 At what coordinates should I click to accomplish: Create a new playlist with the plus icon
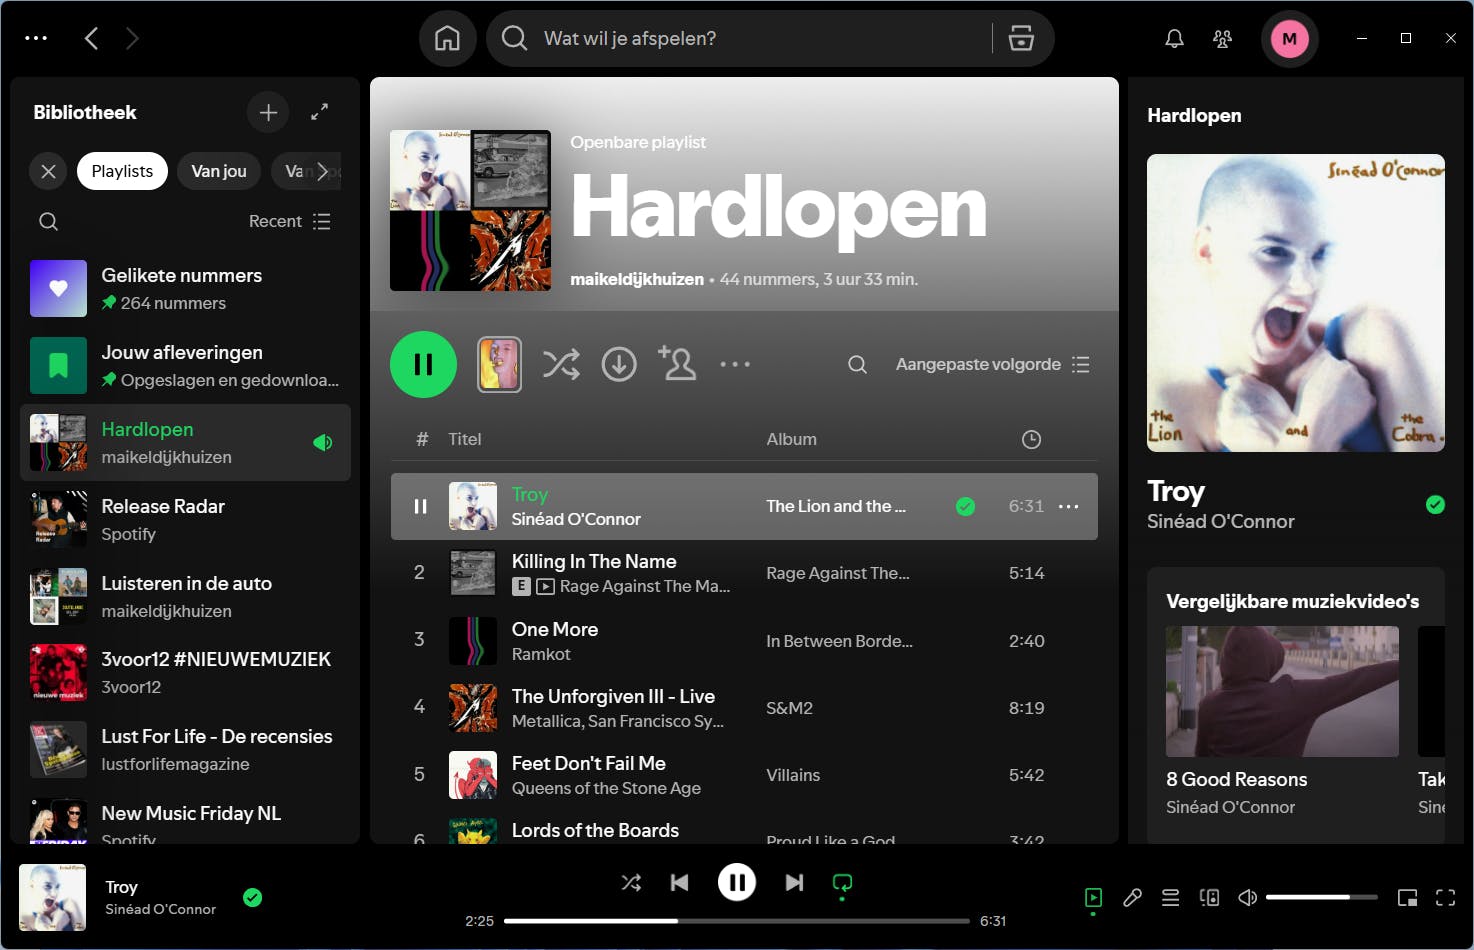268,112
